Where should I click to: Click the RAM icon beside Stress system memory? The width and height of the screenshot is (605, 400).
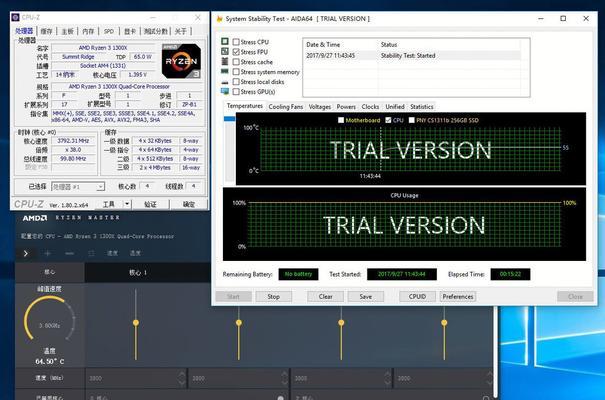pyautogui.click(x=225, y=71)
